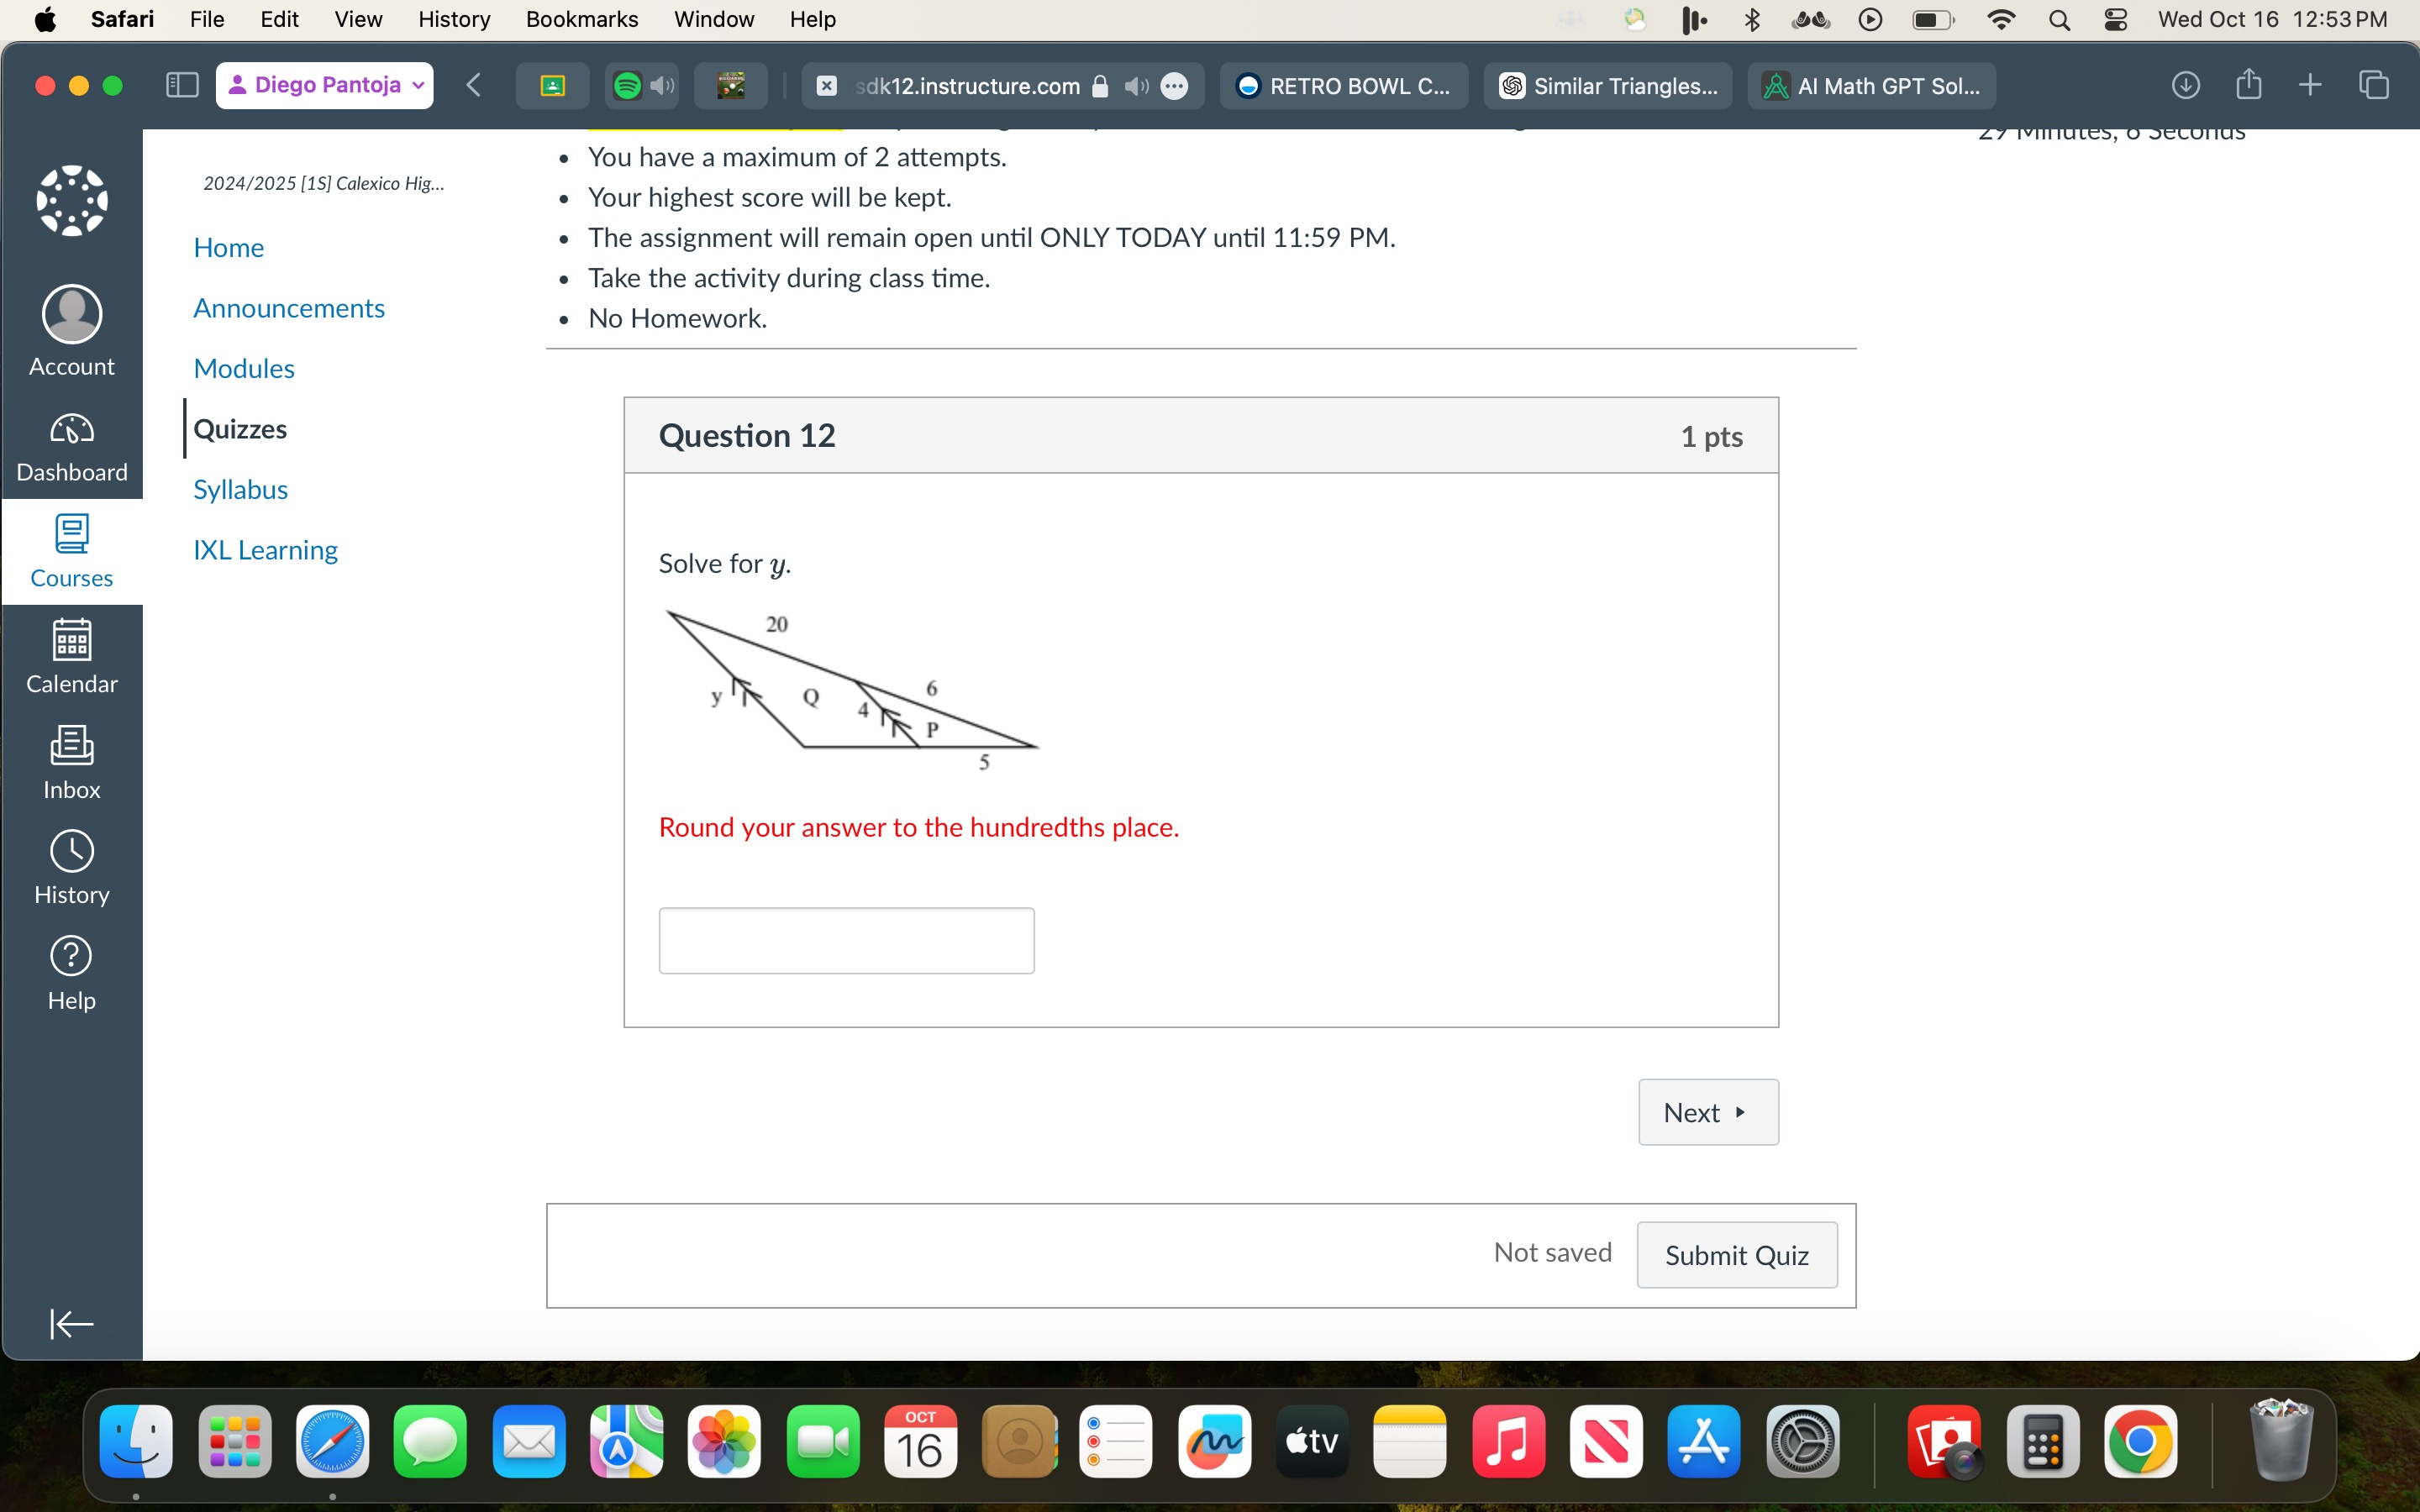Click the Diego Pantoja account dropdown
Image resolution: width=2420 pixels, height=1512 pixels.
click(x=324, y=84)
